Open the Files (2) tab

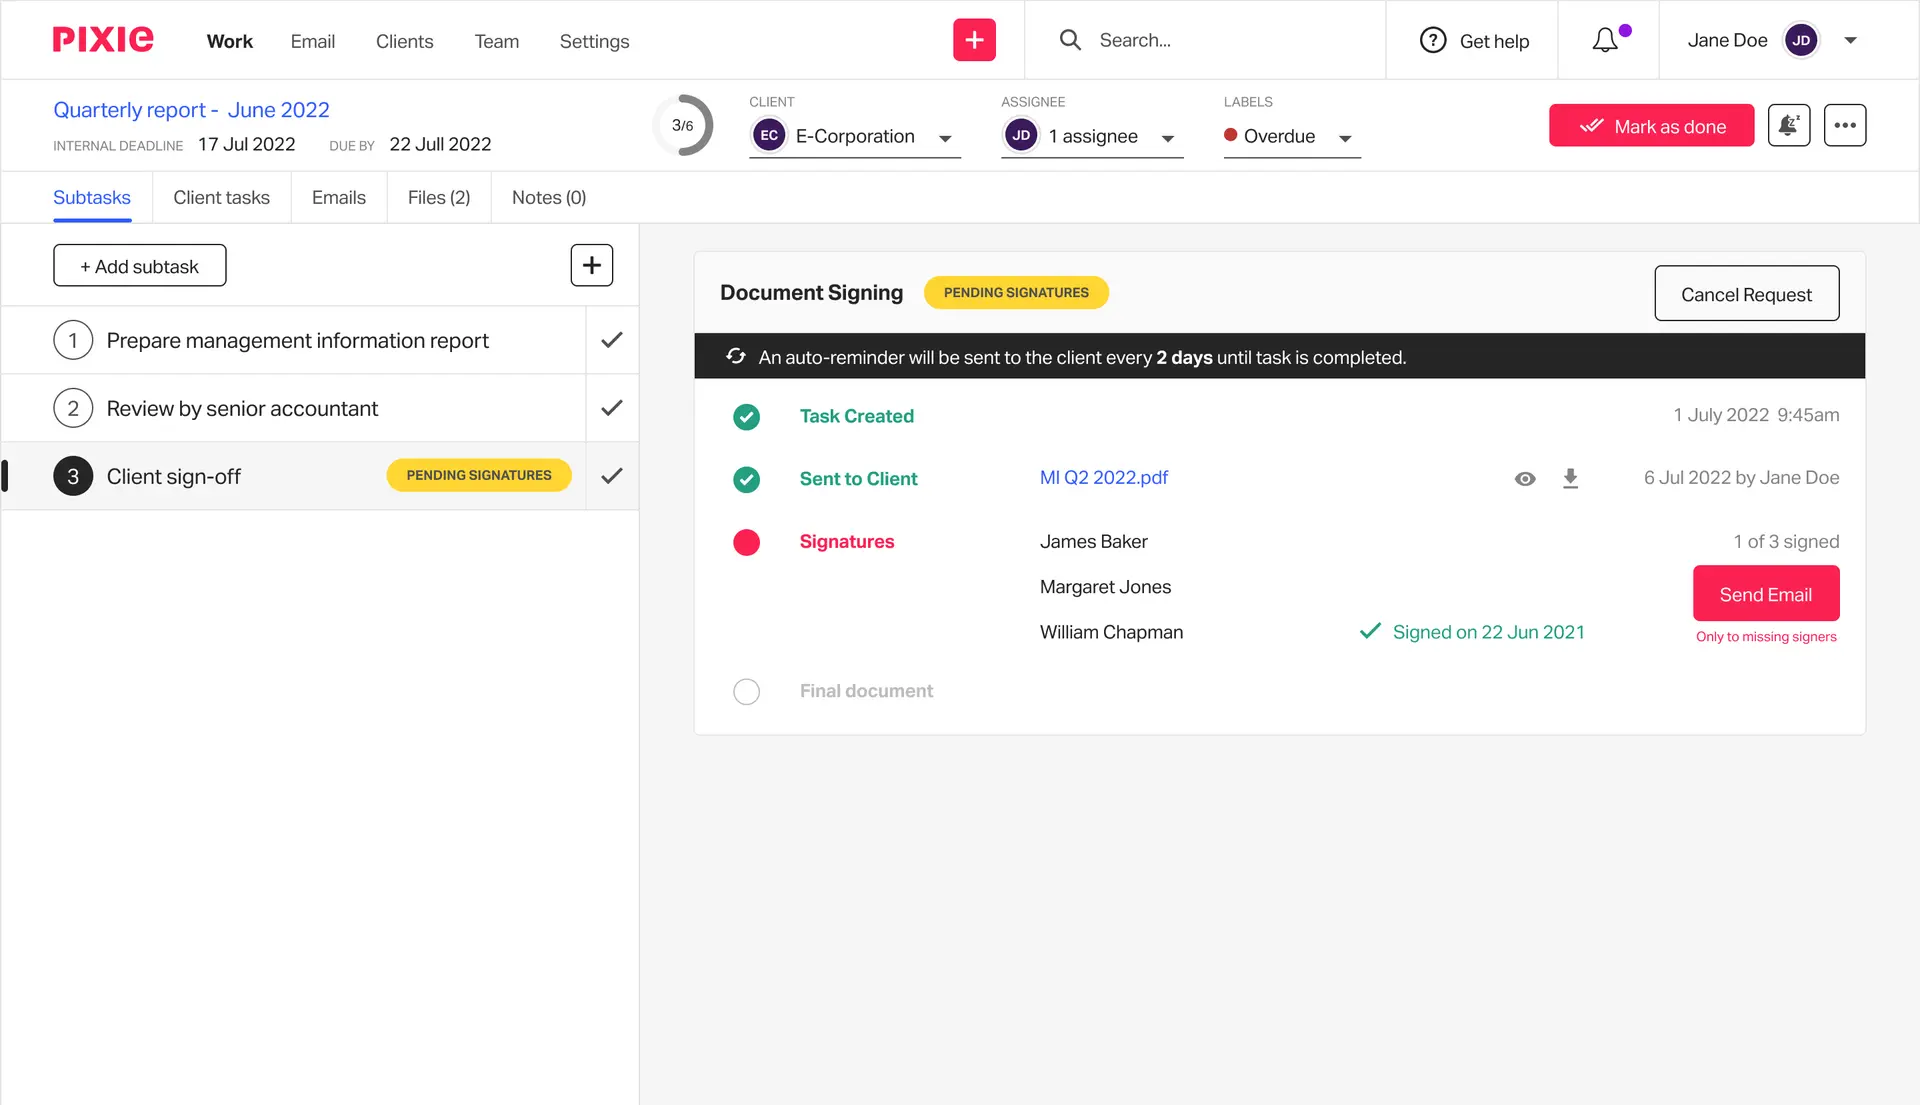(438, 198)
